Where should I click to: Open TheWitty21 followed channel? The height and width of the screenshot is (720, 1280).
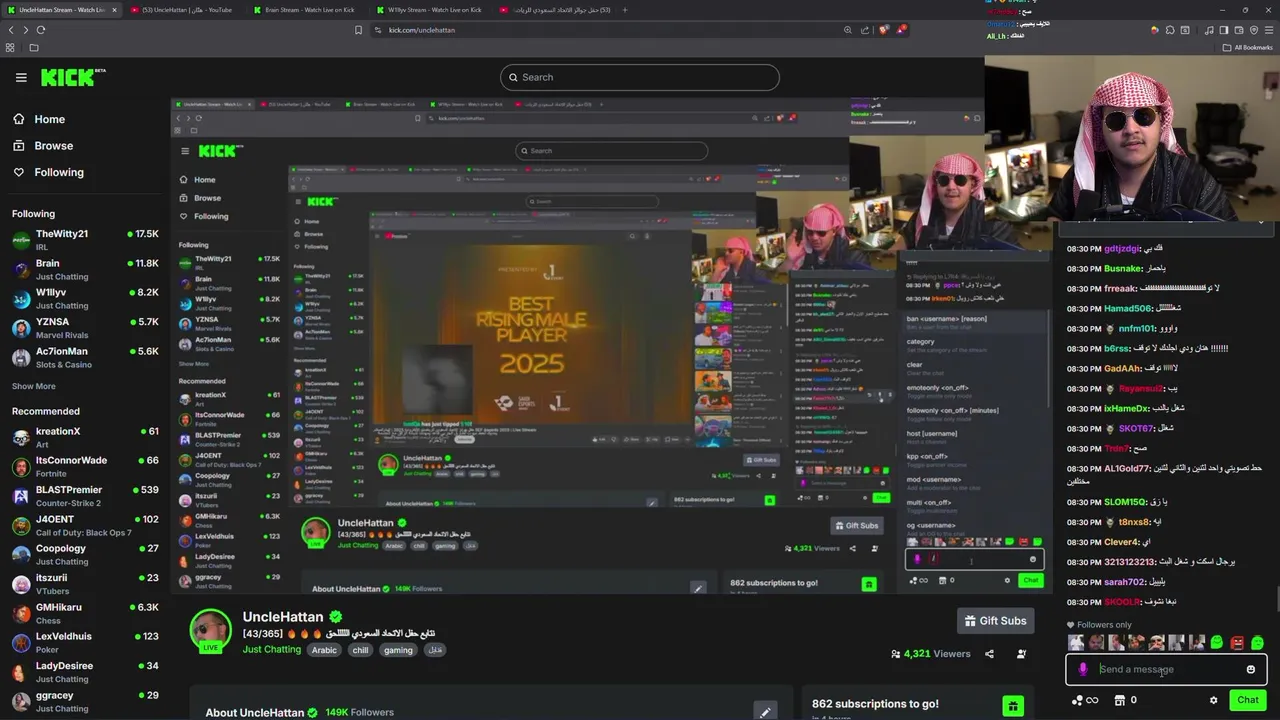pyautogui.click(x=84, y=240)
